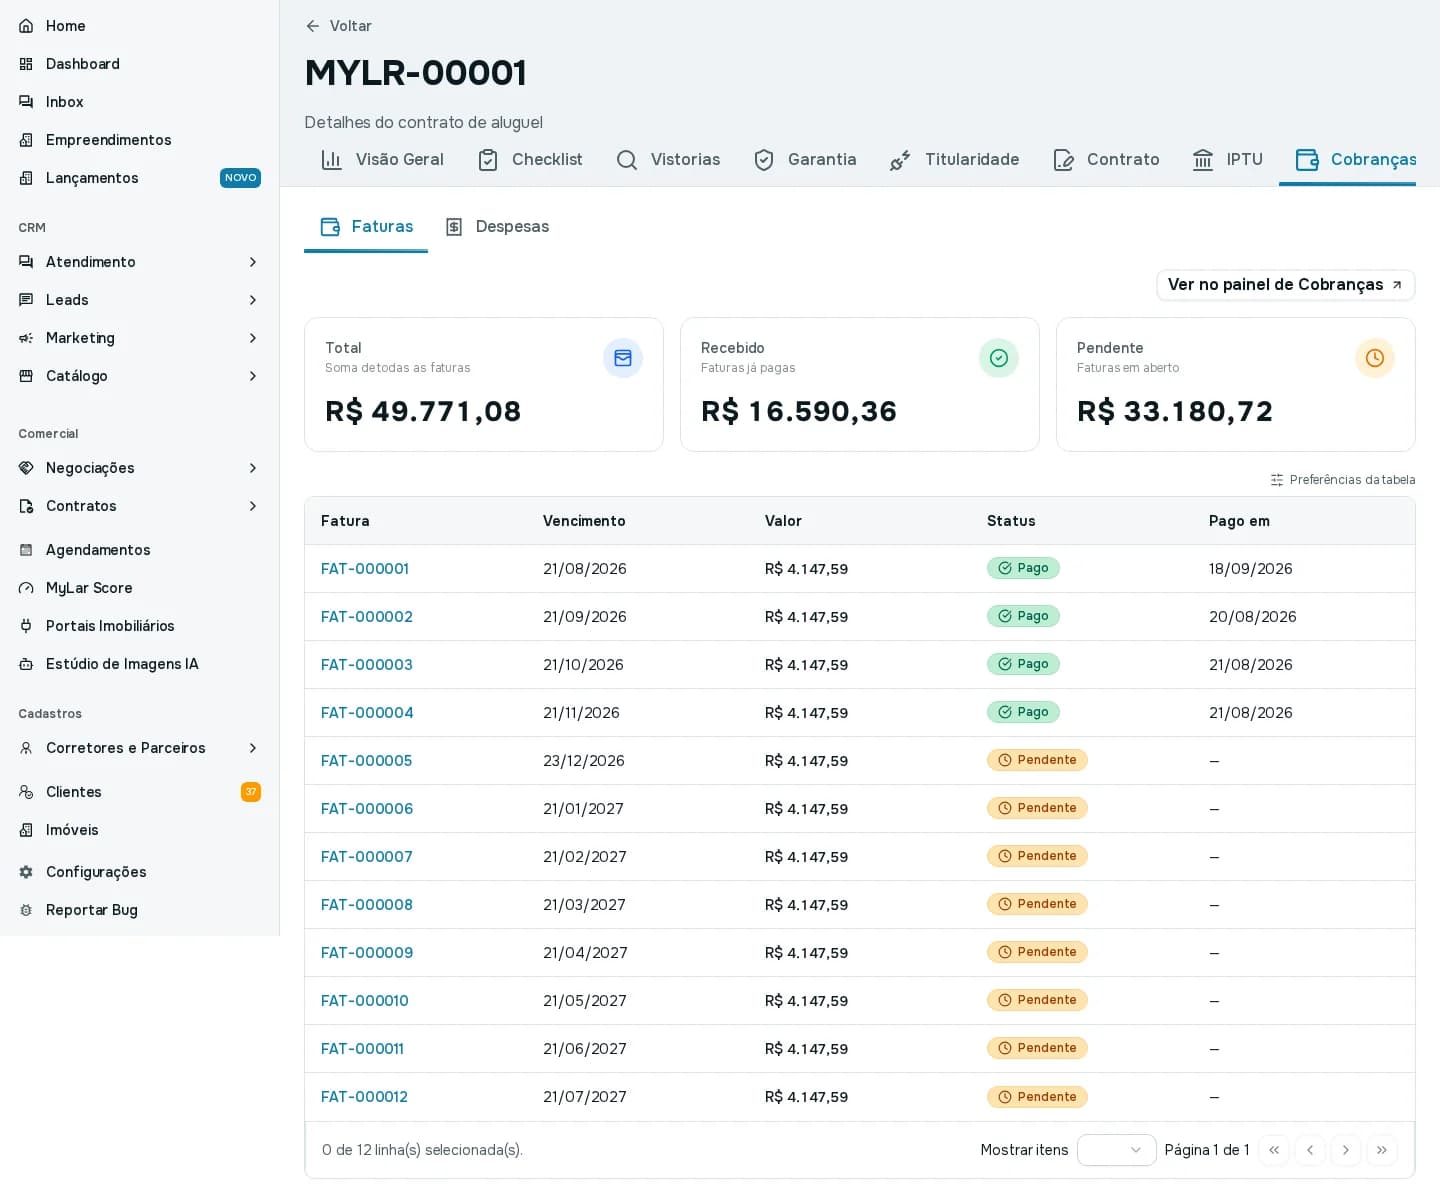The height and width of the screenshot is (1200, 1440).
Task: Open the Mostrar itens dropdown
Action: coord(1117,1150)
